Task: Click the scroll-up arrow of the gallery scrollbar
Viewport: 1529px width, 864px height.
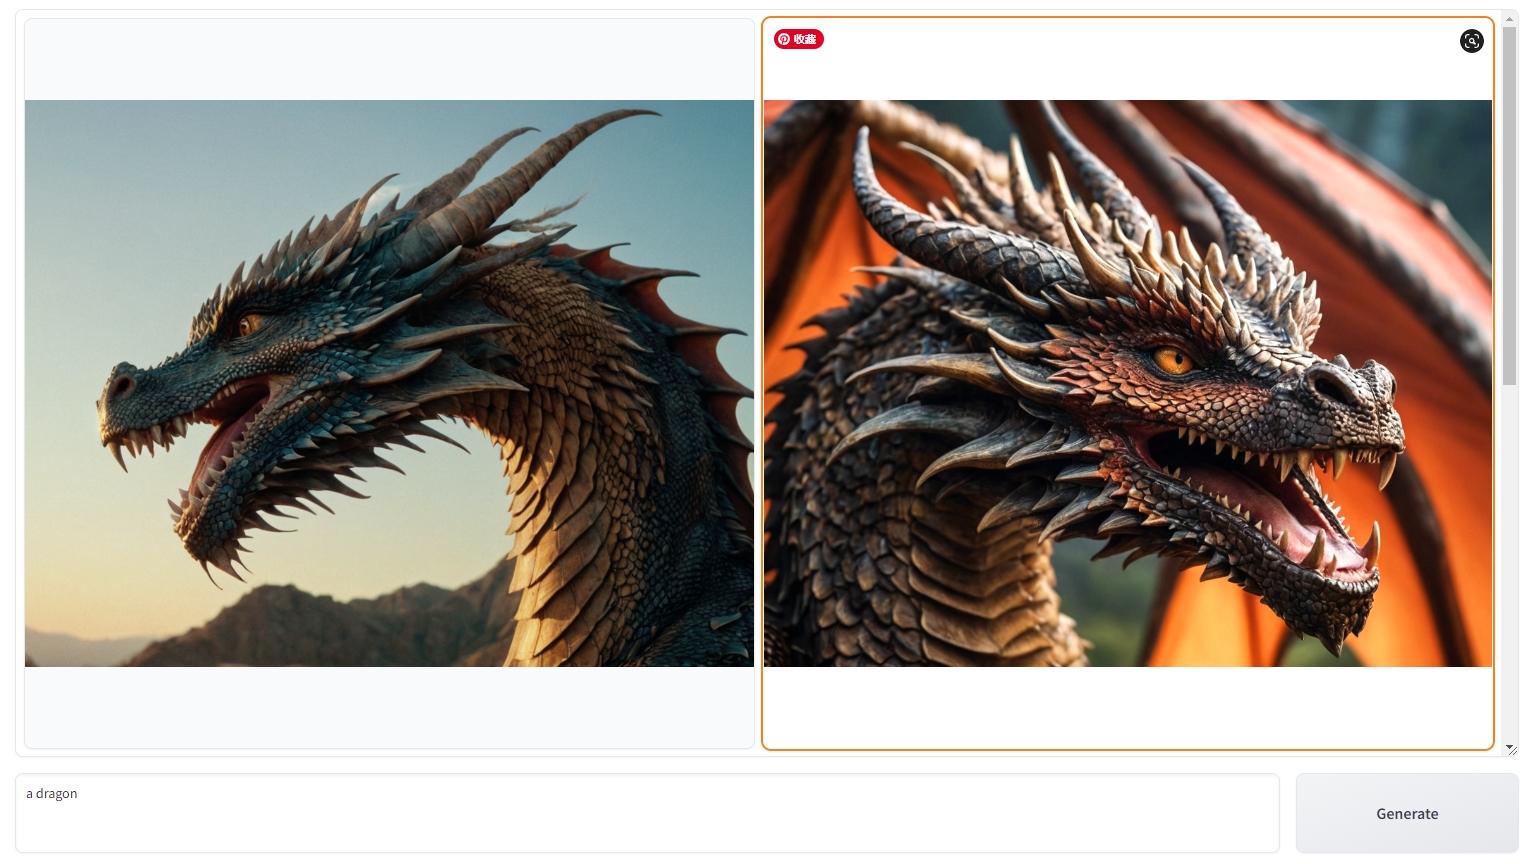Action: (x=1510, y=19)
